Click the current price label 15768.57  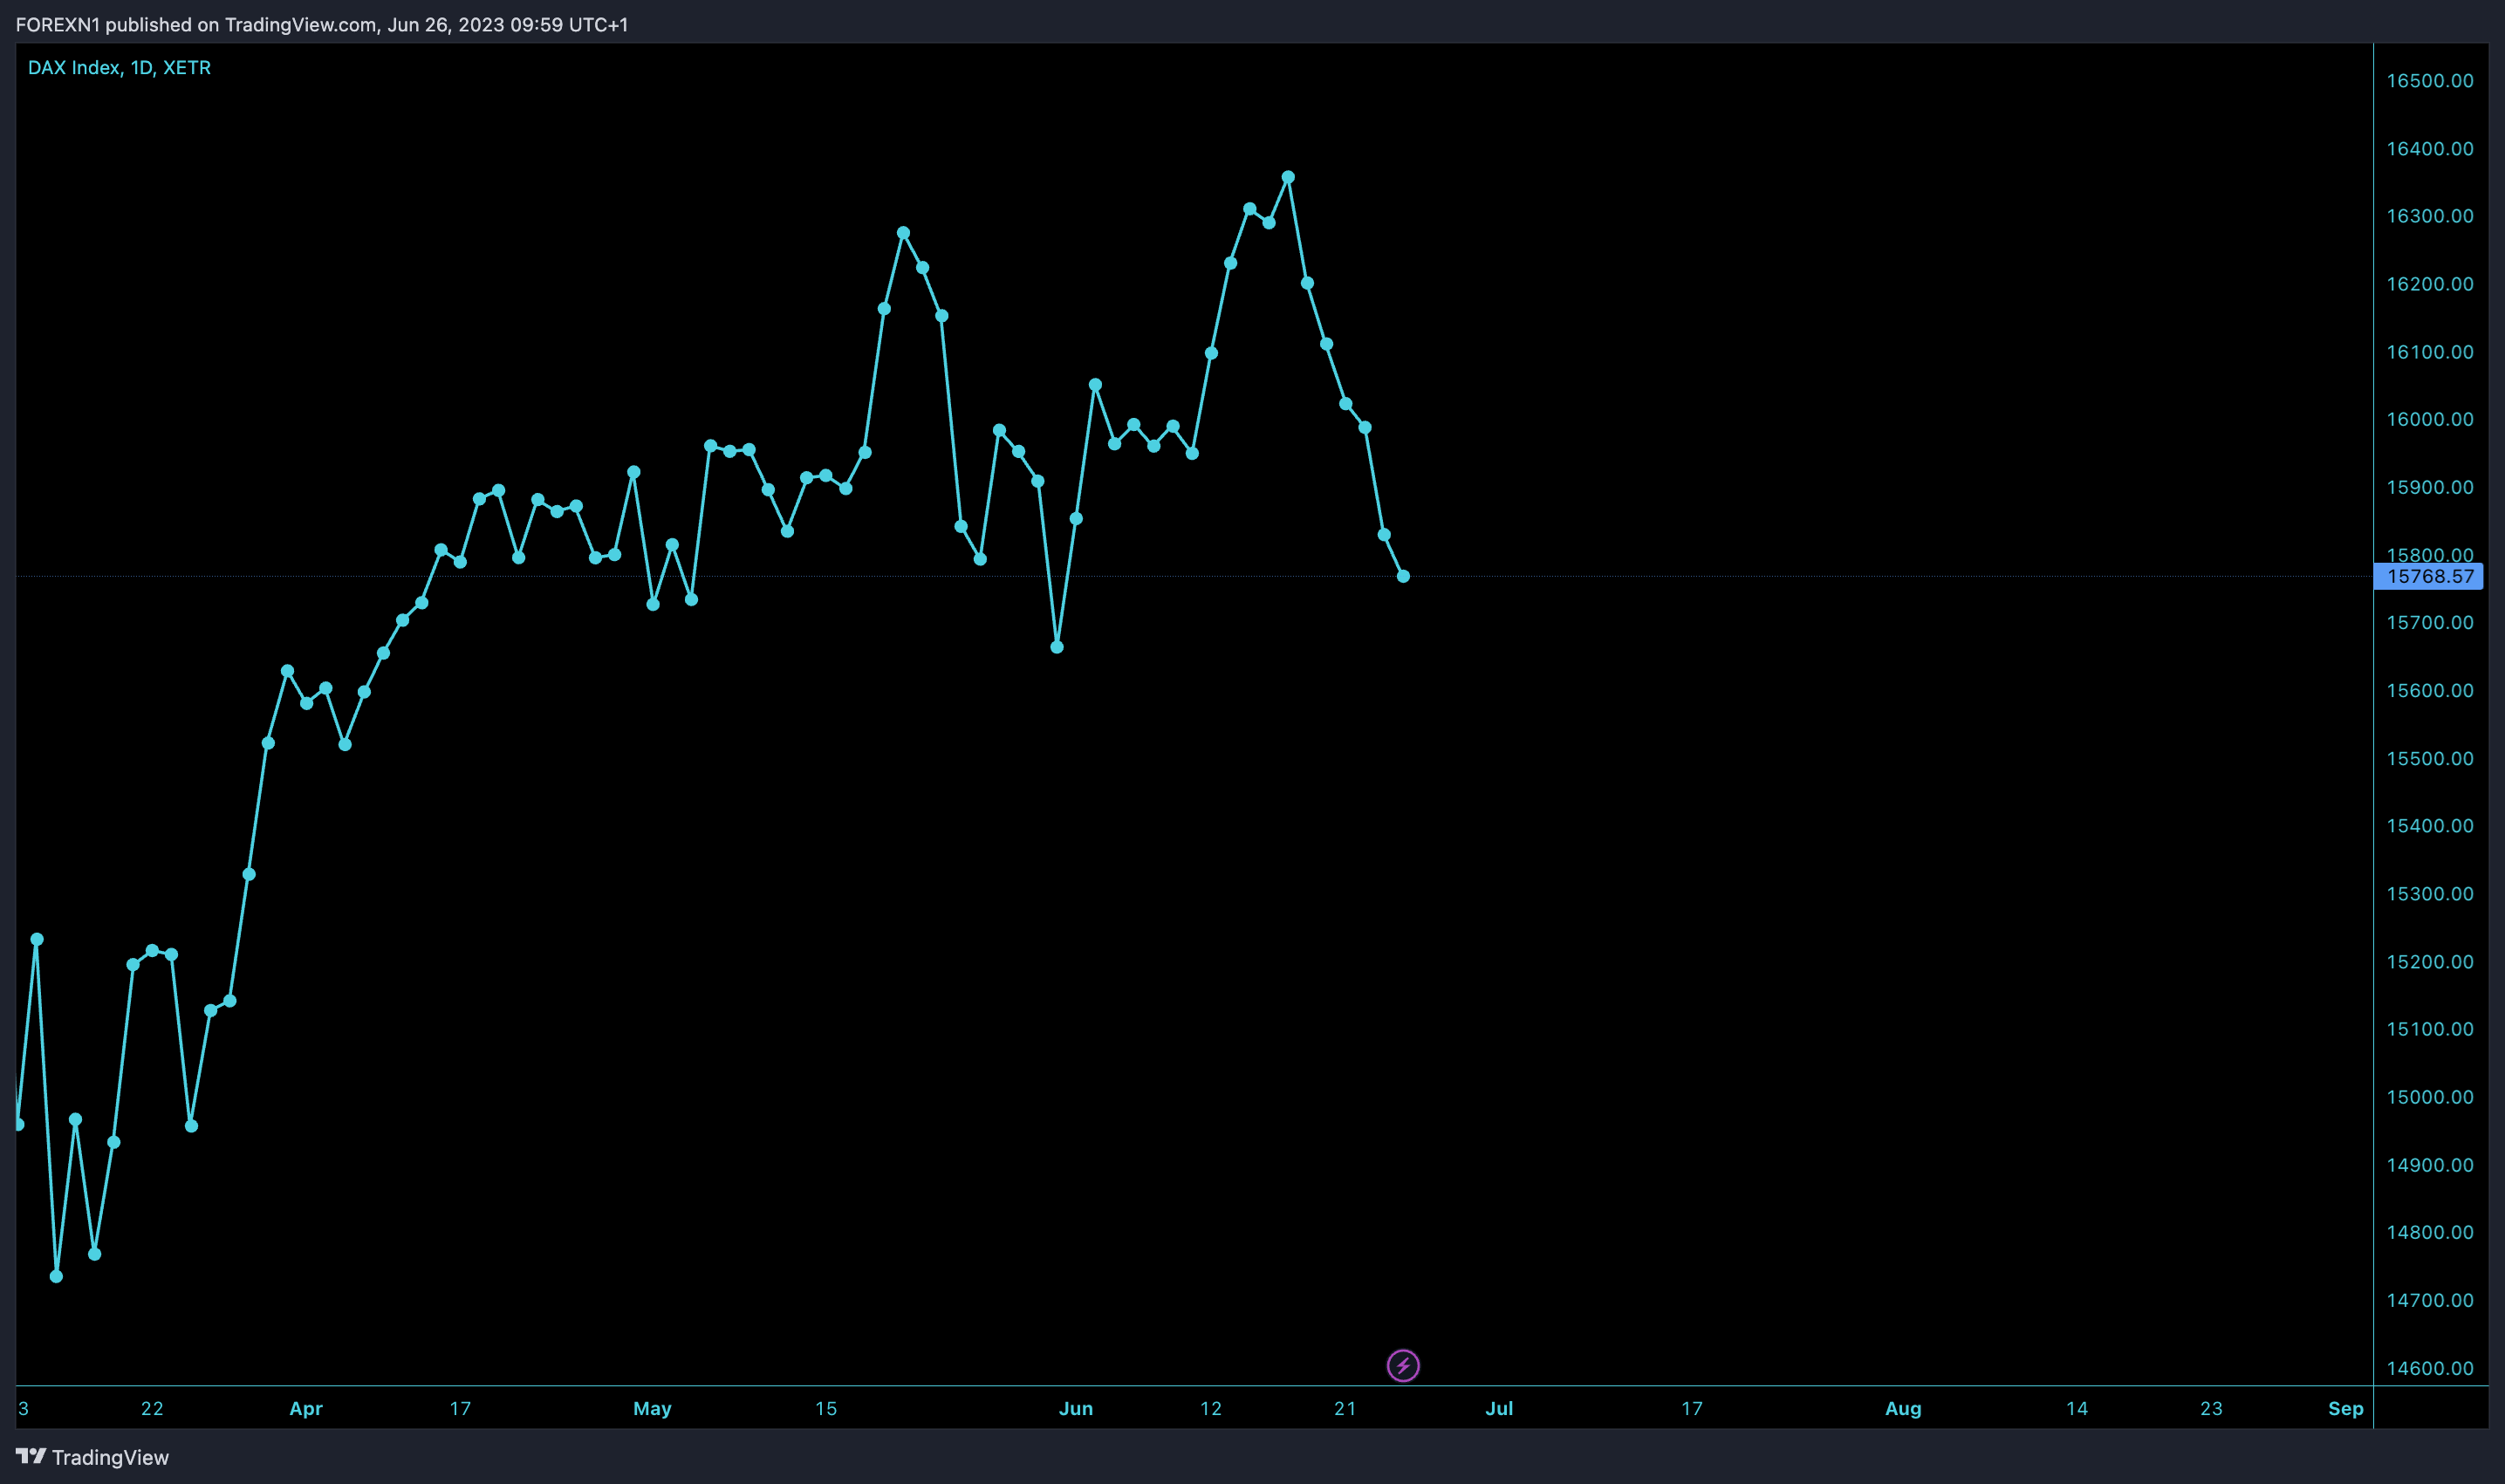pos(2428,576)
